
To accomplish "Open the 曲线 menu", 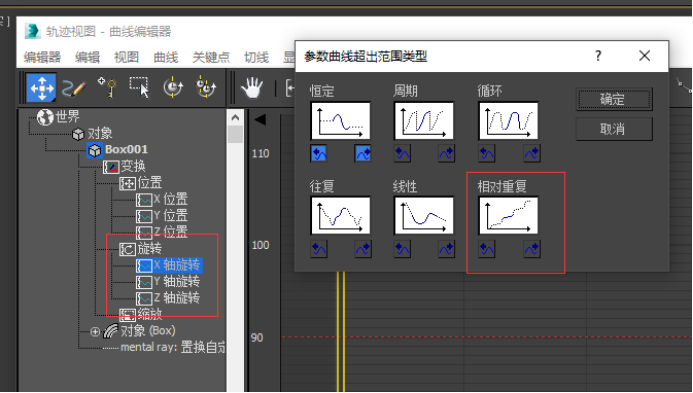I will pos(166,57).
